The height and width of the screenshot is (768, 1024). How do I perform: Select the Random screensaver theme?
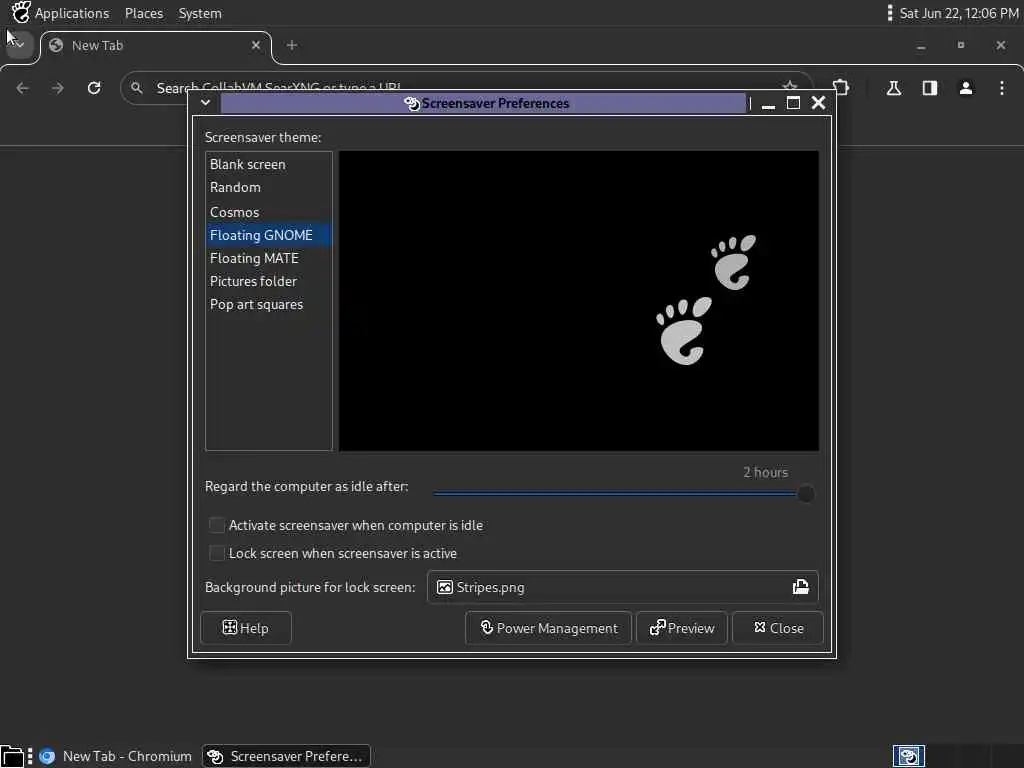coord(268,187)
